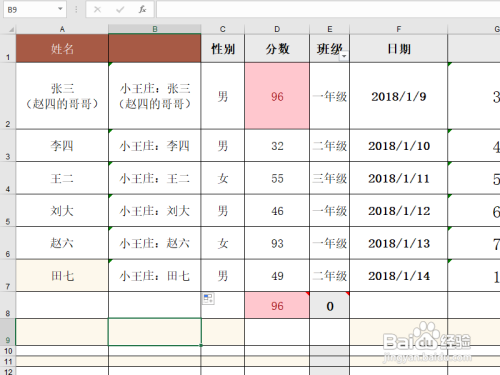The image size is (500, 375).
Task: Click the cell 小王庄:王二
Action: (155, 178)
